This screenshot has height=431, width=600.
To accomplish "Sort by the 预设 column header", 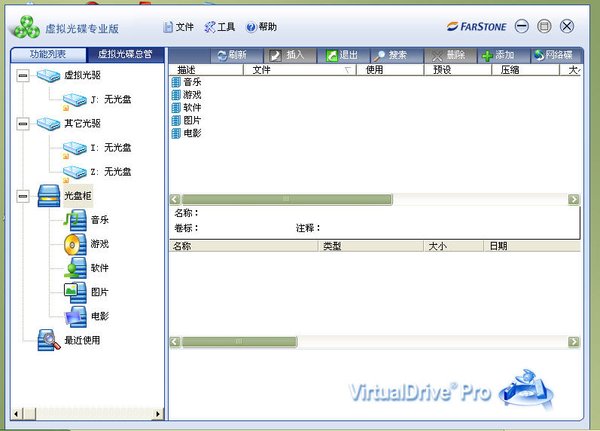I will tap(458, 70).
